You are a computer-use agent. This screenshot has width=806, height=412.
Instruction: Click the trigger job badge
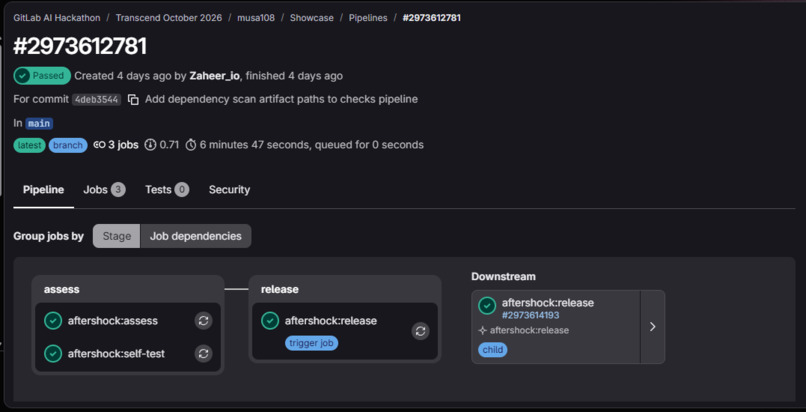312,343
